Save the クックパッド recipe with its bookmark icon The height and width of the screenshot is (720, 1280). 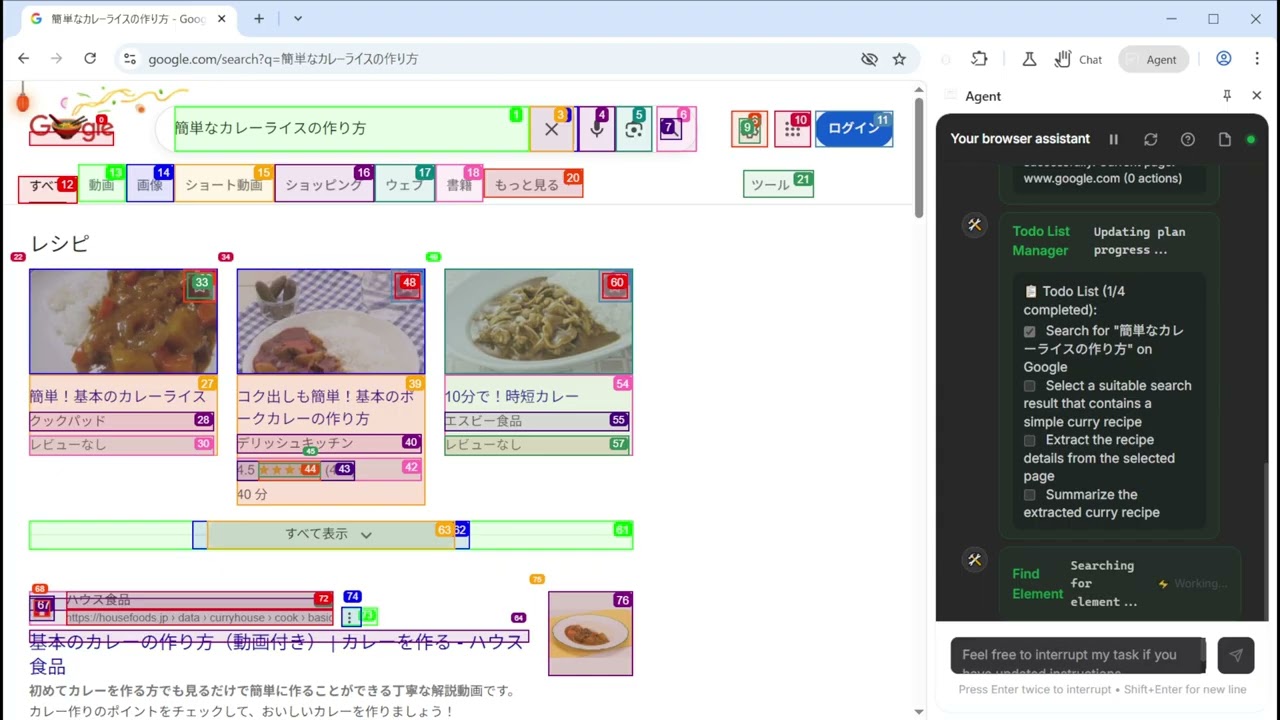(x=200, y=285)
